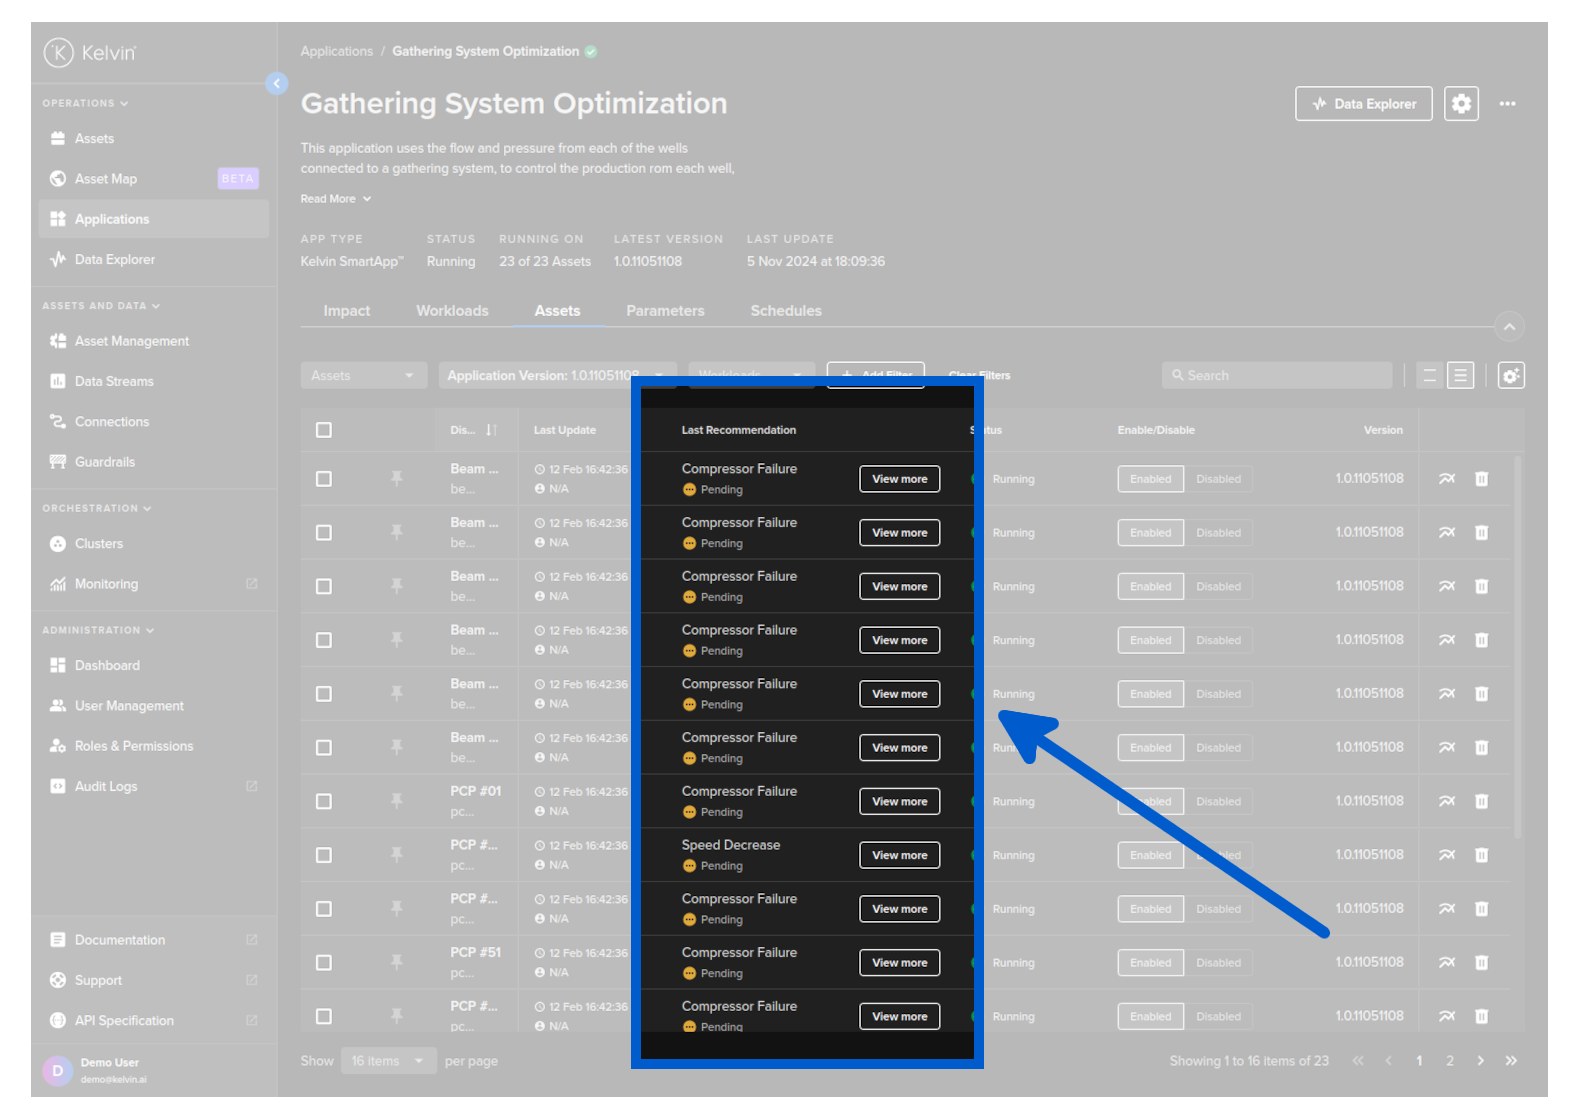1580x1120 pixels.
Task: Open the Assets filter dropdown
Action: (x=363, y=376)
